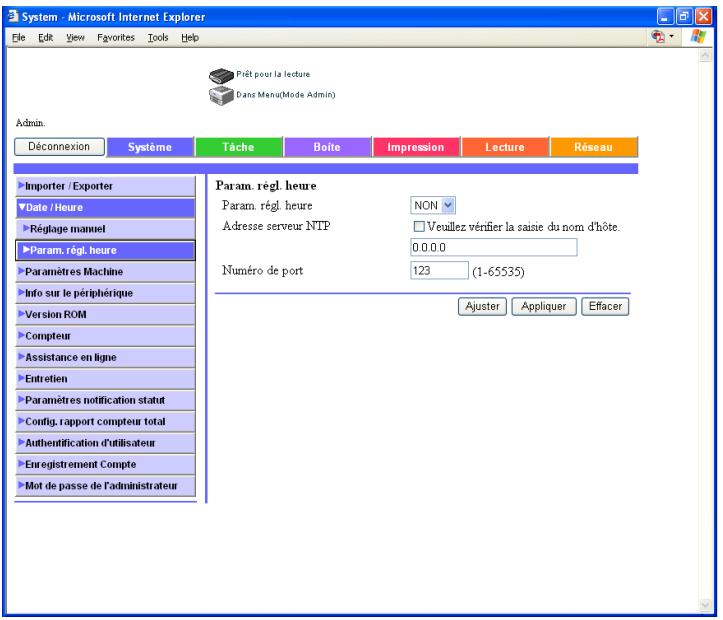Open Enregistrement Compte item
Viewport: 723px width, 620px height.
coord(105,464)
